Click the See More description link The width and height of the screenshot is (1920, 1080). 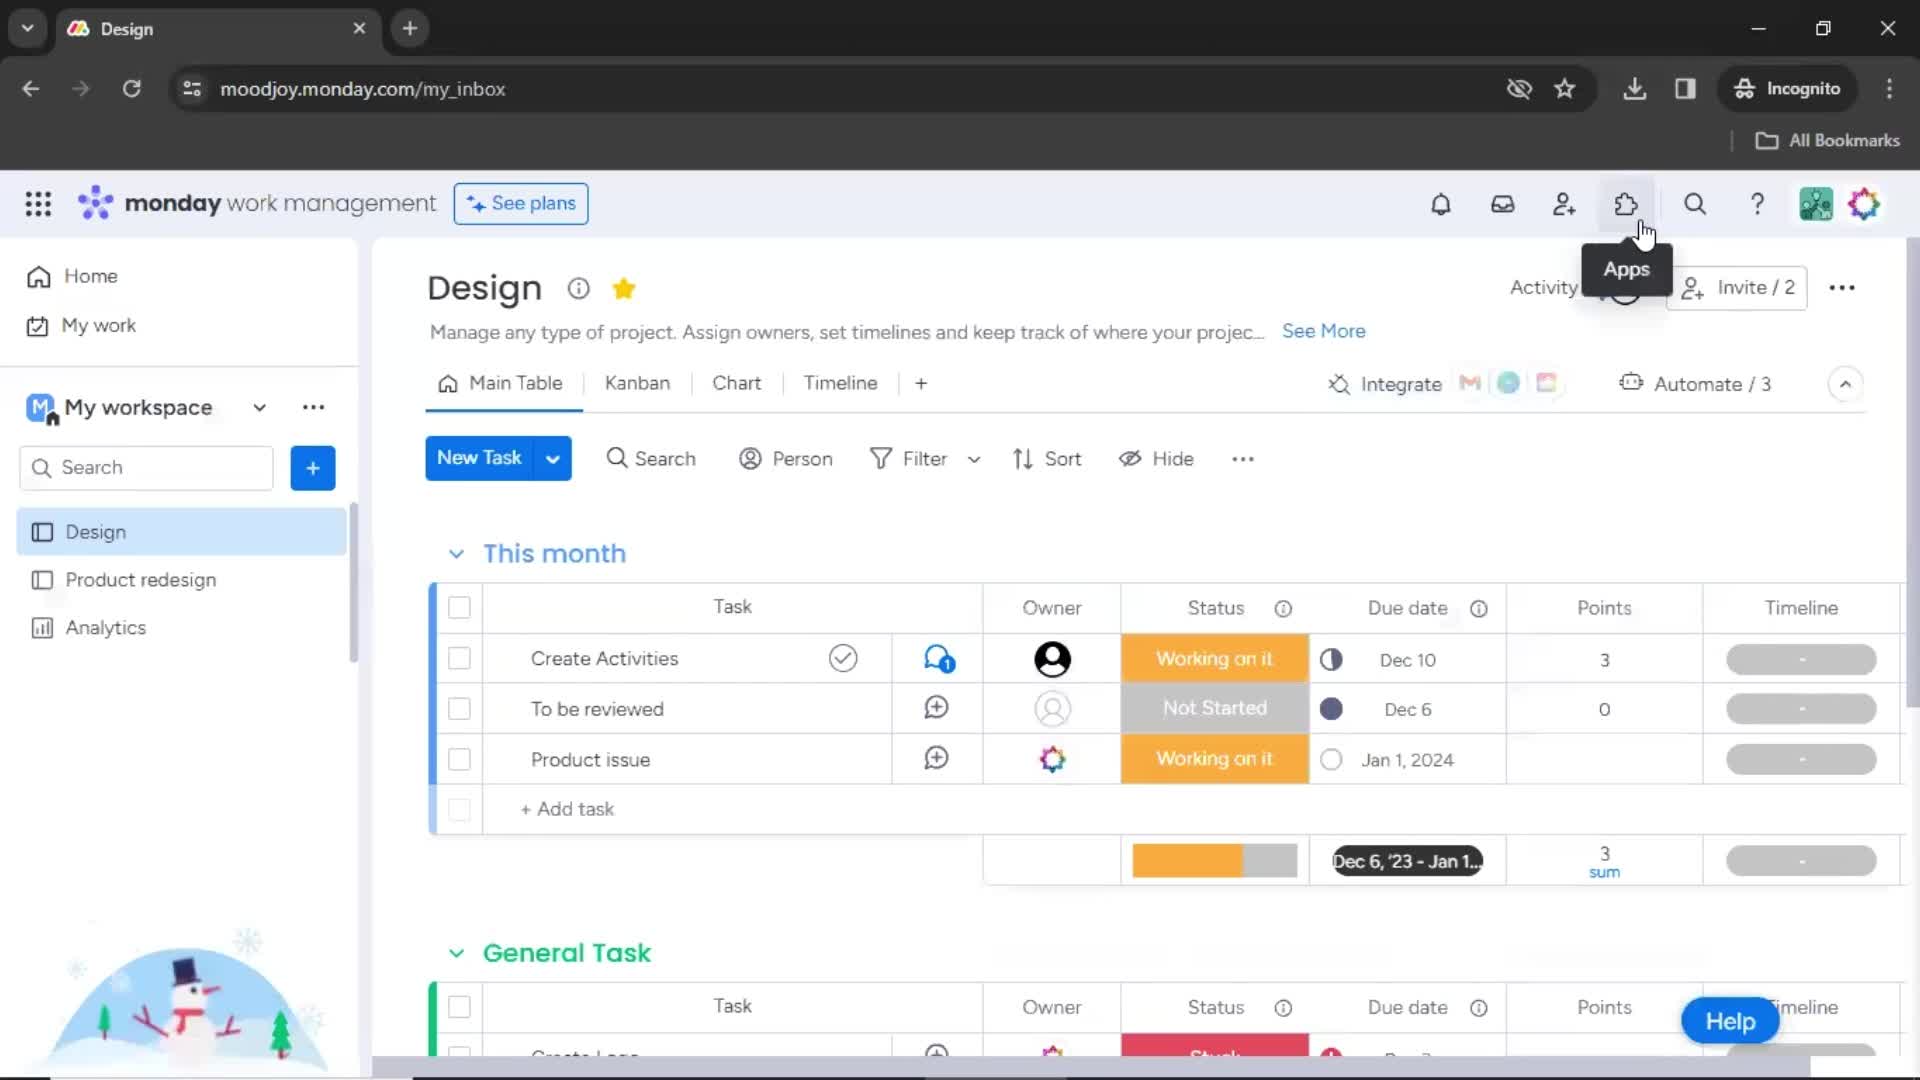tap(1324, 330)
